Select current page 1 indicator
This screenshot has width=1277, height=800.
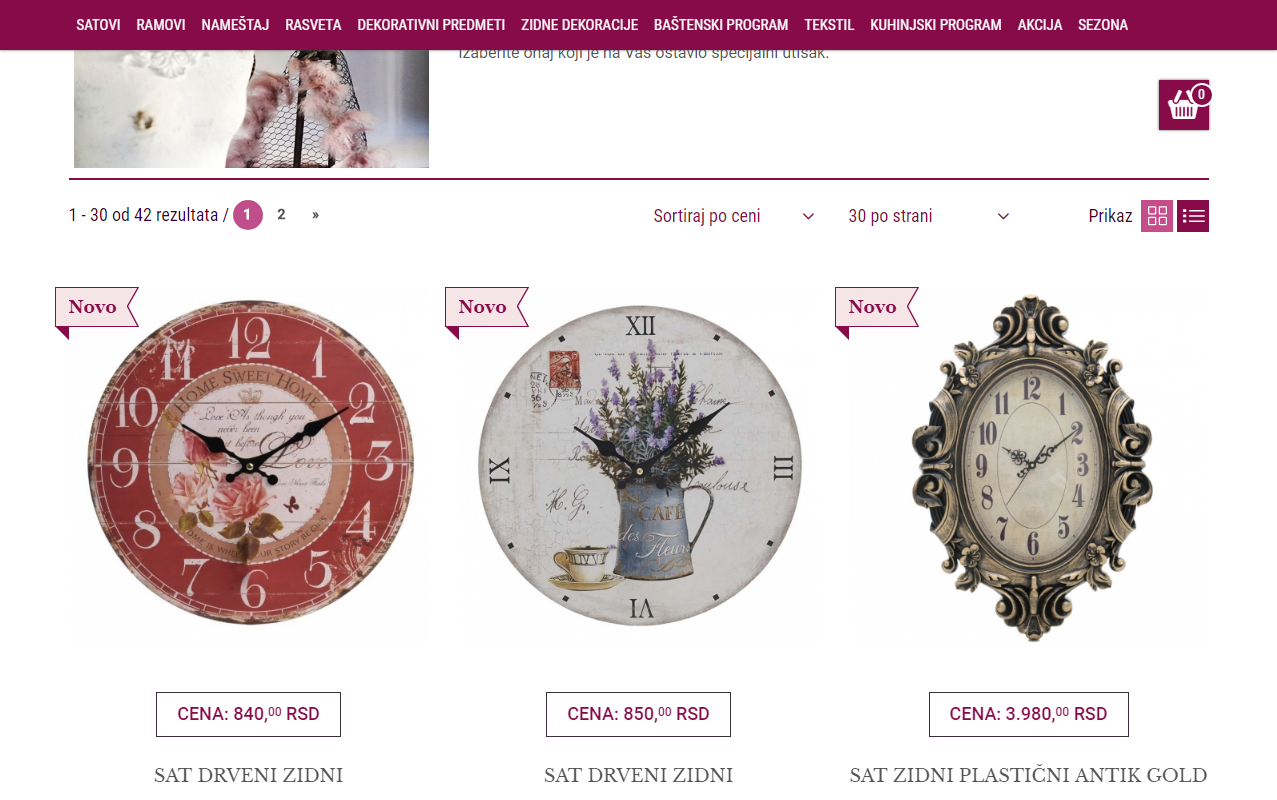(x=248, y=215)
